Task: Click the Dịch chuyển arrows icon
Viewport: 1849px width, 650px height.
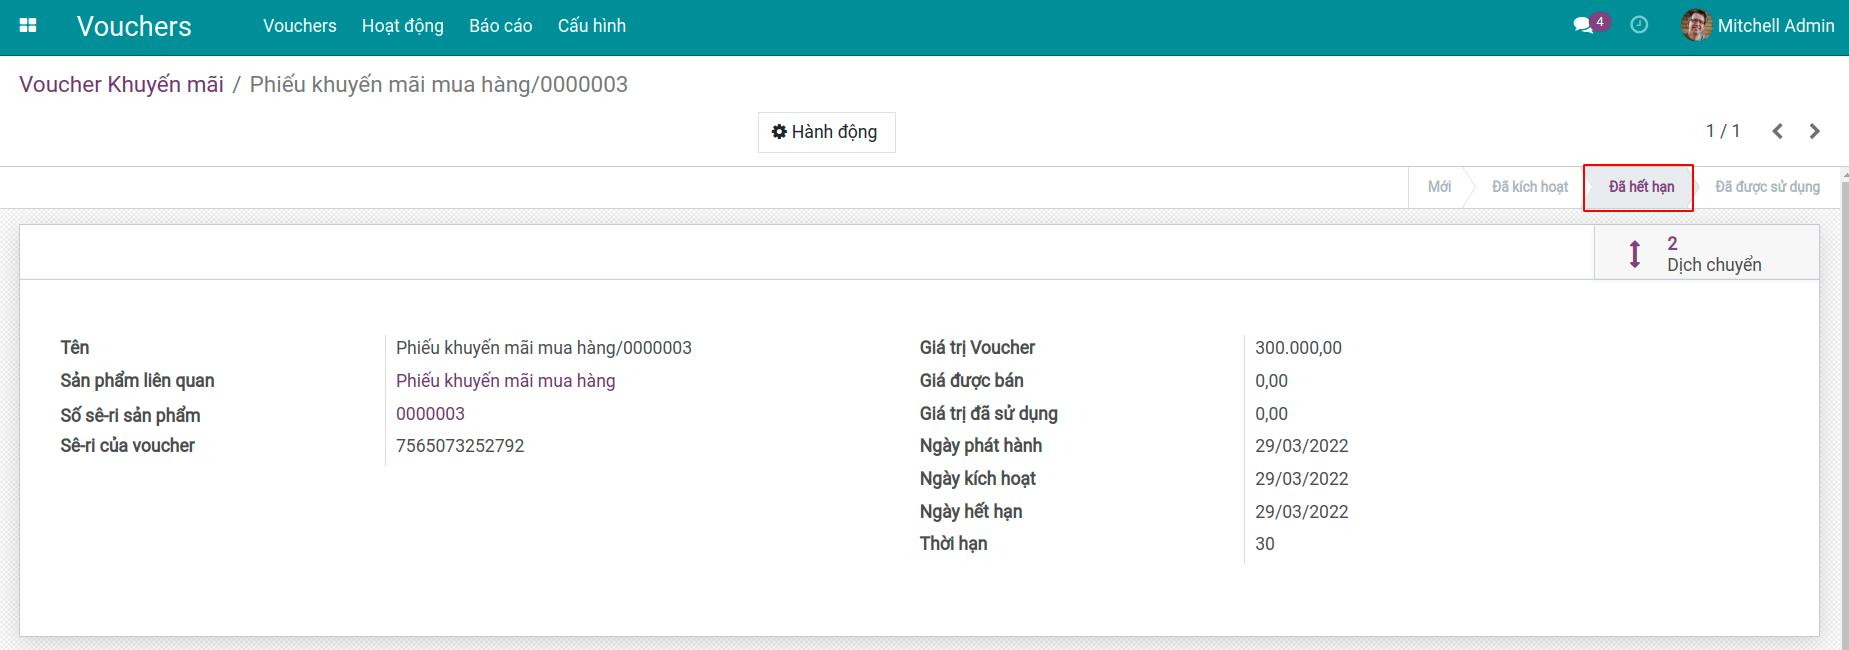Action: (x=1635, y=254)
